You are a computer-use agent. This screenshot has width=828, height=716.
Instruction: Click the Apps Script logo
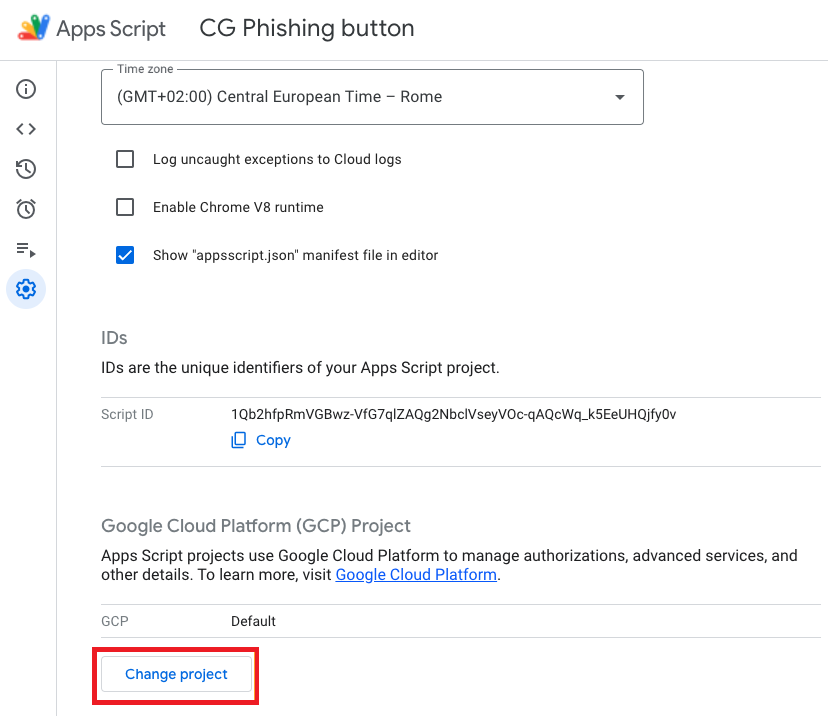pyautogui.click(x=34, y=28)
